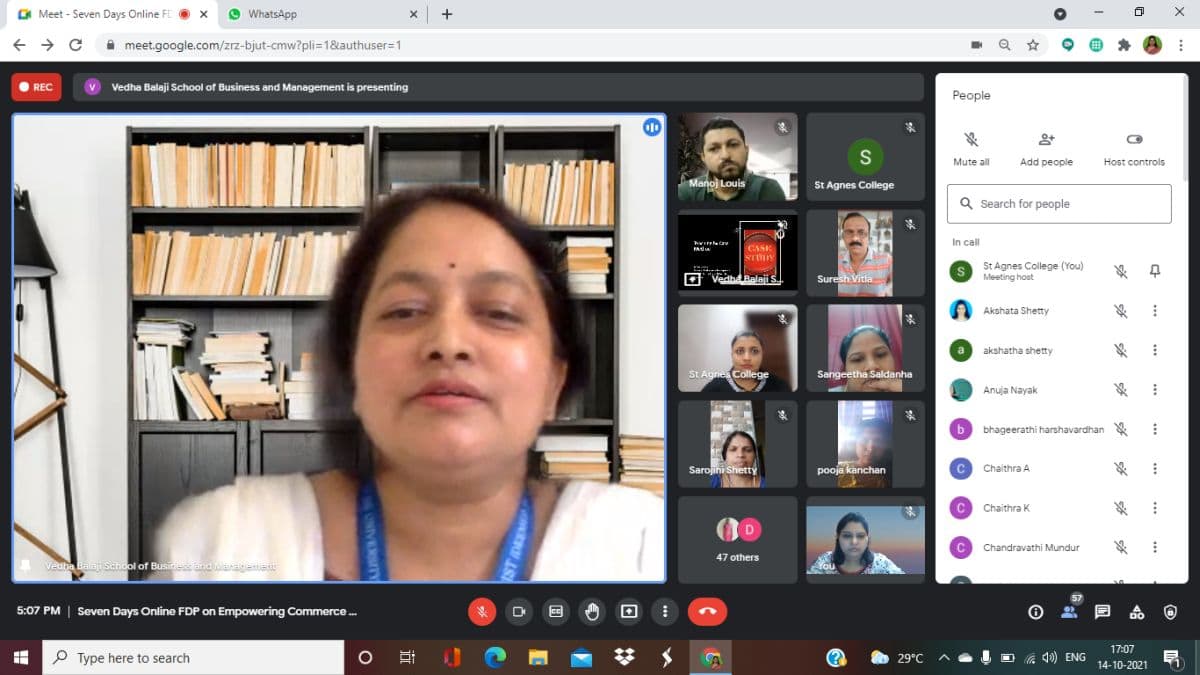Turn on captions
Screen dimensions: 1200x675
tap(555, 611)
